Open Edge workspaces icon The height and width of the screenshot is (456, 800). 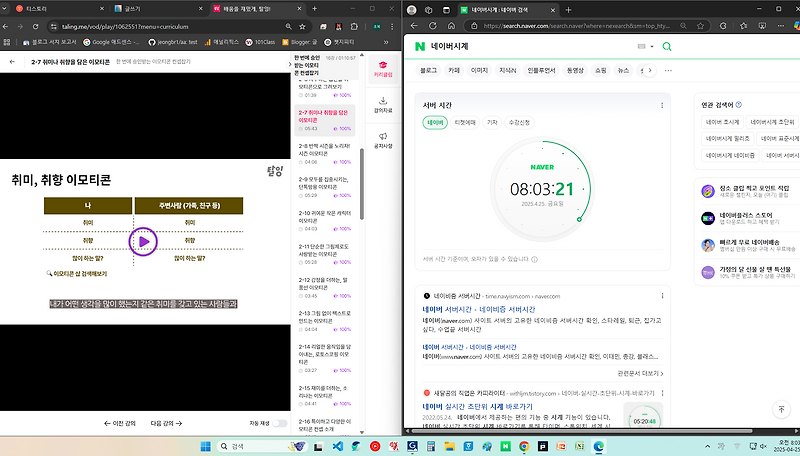coord(429,10)
